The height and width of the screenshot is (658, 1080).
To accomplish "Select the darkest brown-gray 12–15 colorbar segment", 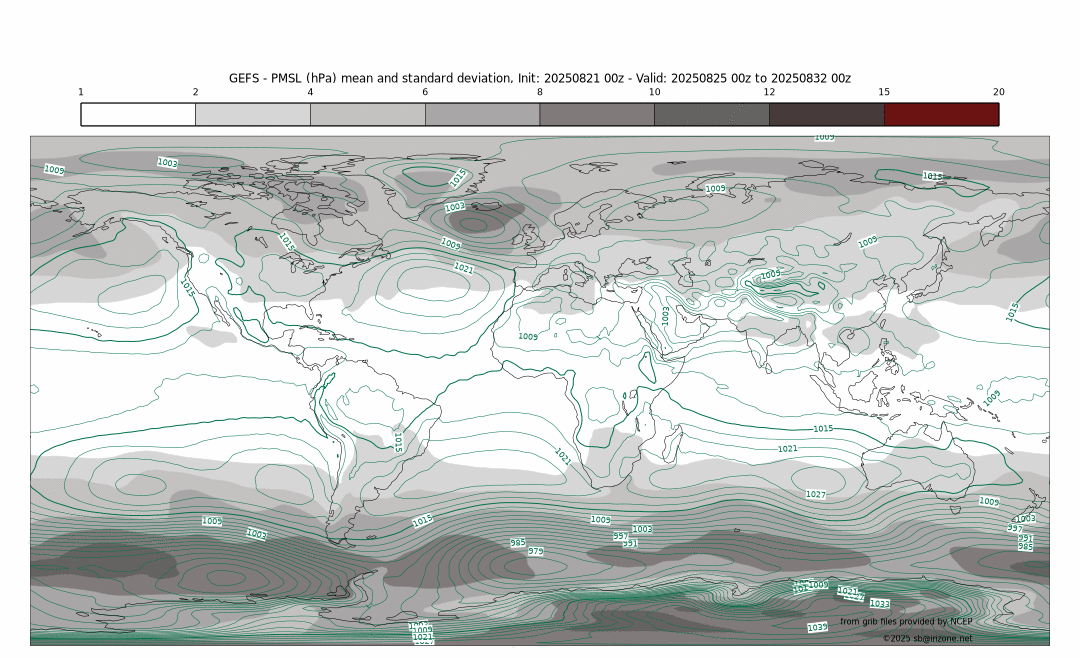I will point(826,114).
